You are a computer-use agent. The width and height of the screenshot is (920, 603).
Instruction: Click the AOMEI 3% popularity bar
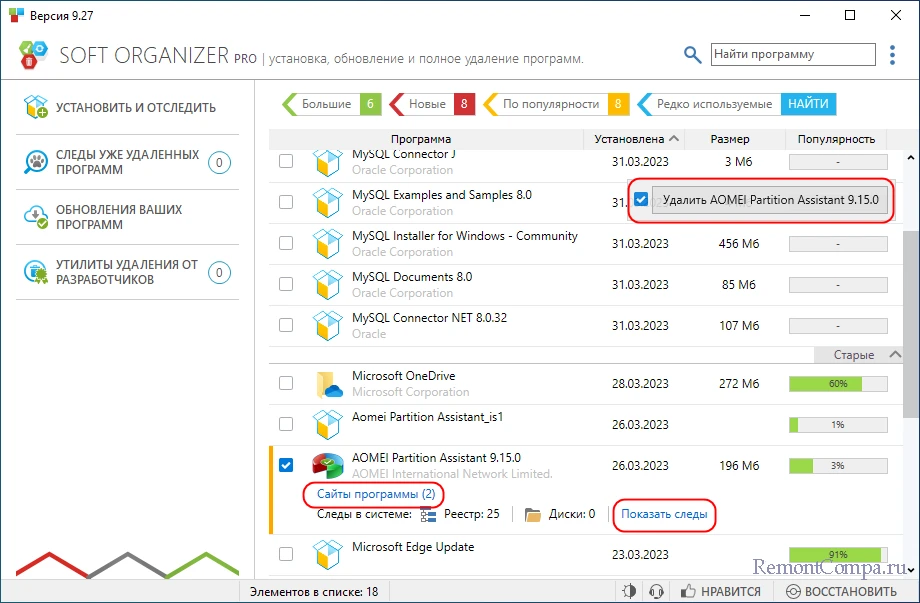pyautogui.click(x=838, y=466)
